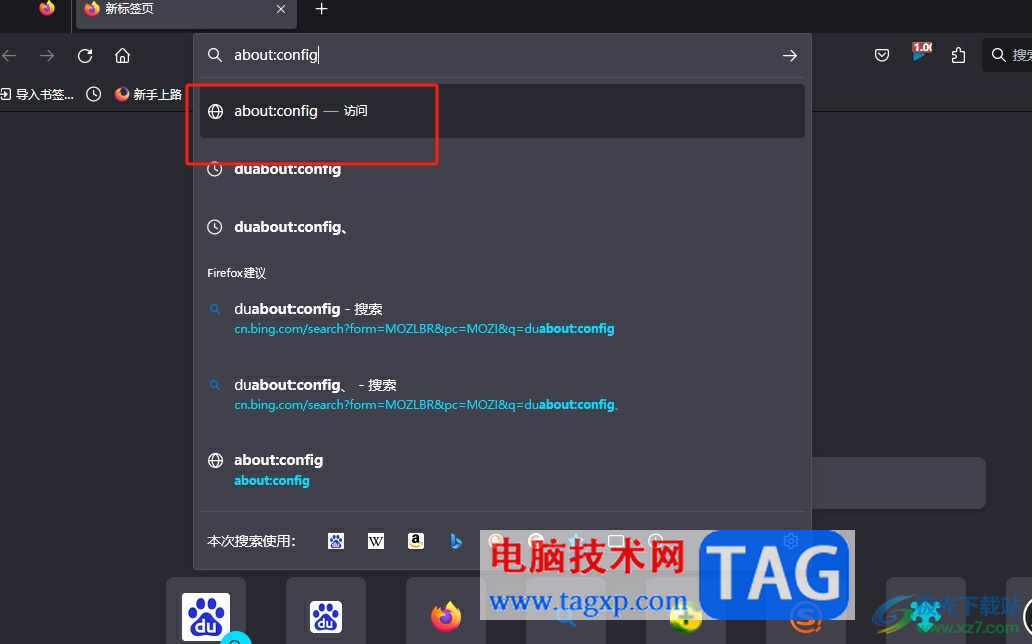This screenshot has height=644, width=1032.
Task: Open a new tab with plus button
Action: (x=321, y=9)
